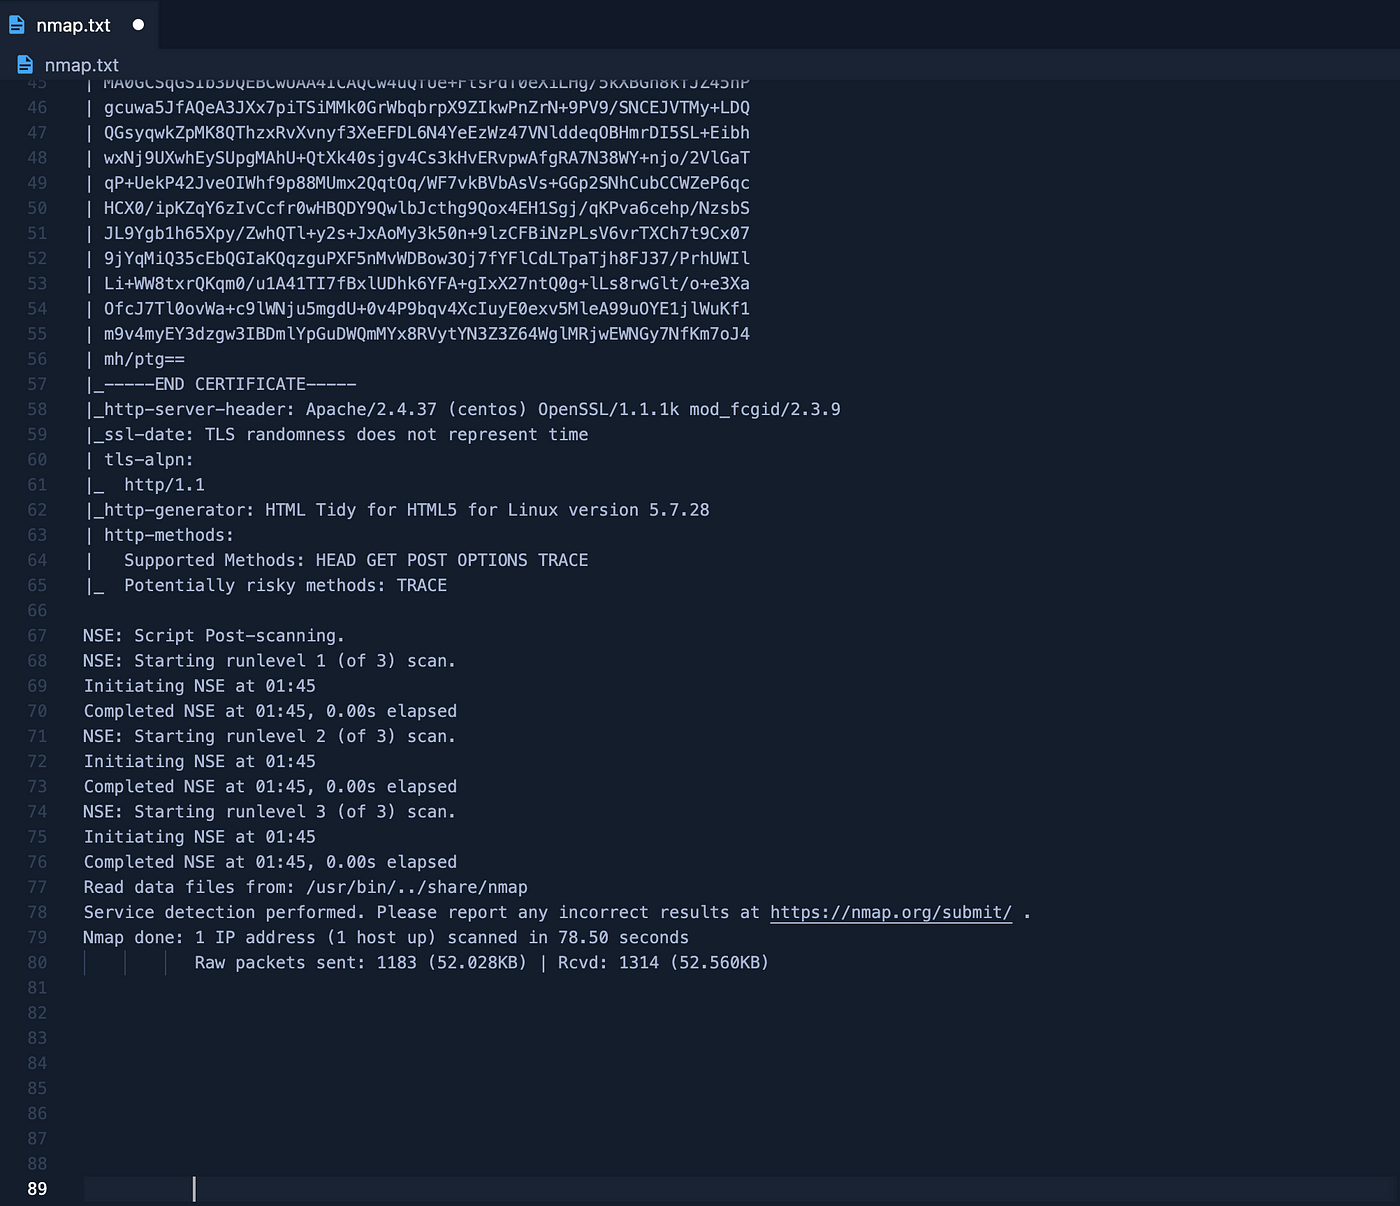Click the unsaved-changes dot on the nmap.txt tab
This screenshot has height=1206, width=1400.
coord(138,25)
